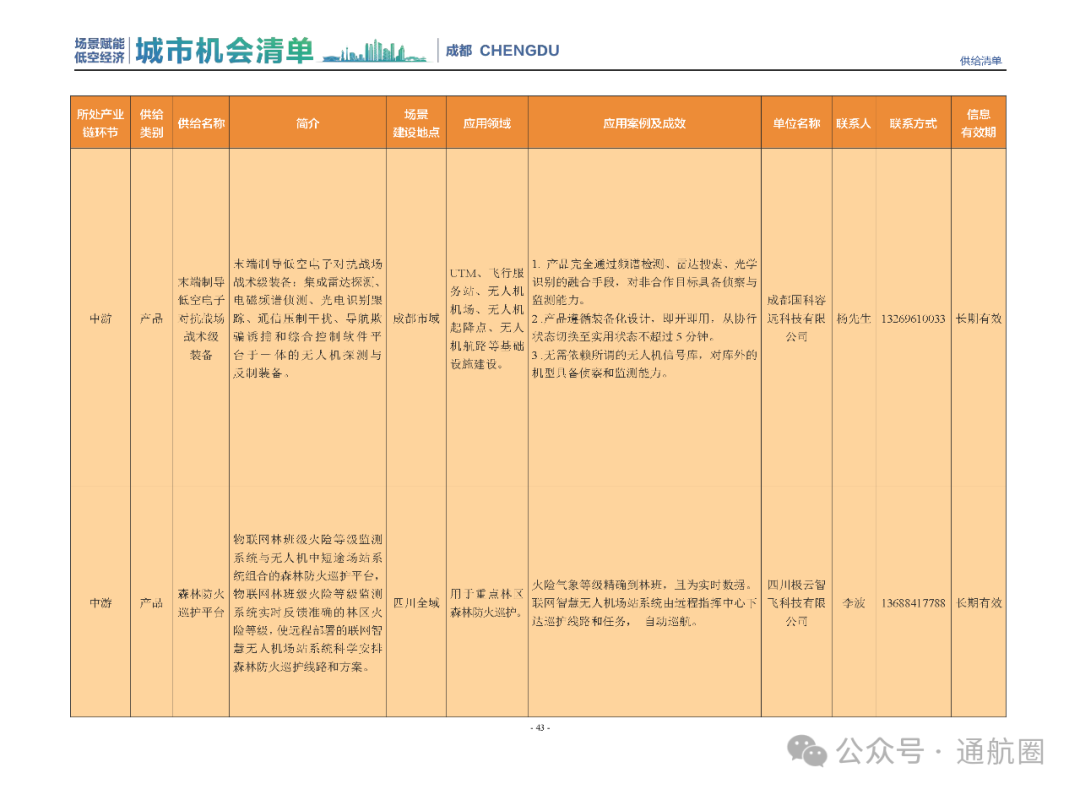Click the '场景赋能低空经济' header text

coord(99,51)
